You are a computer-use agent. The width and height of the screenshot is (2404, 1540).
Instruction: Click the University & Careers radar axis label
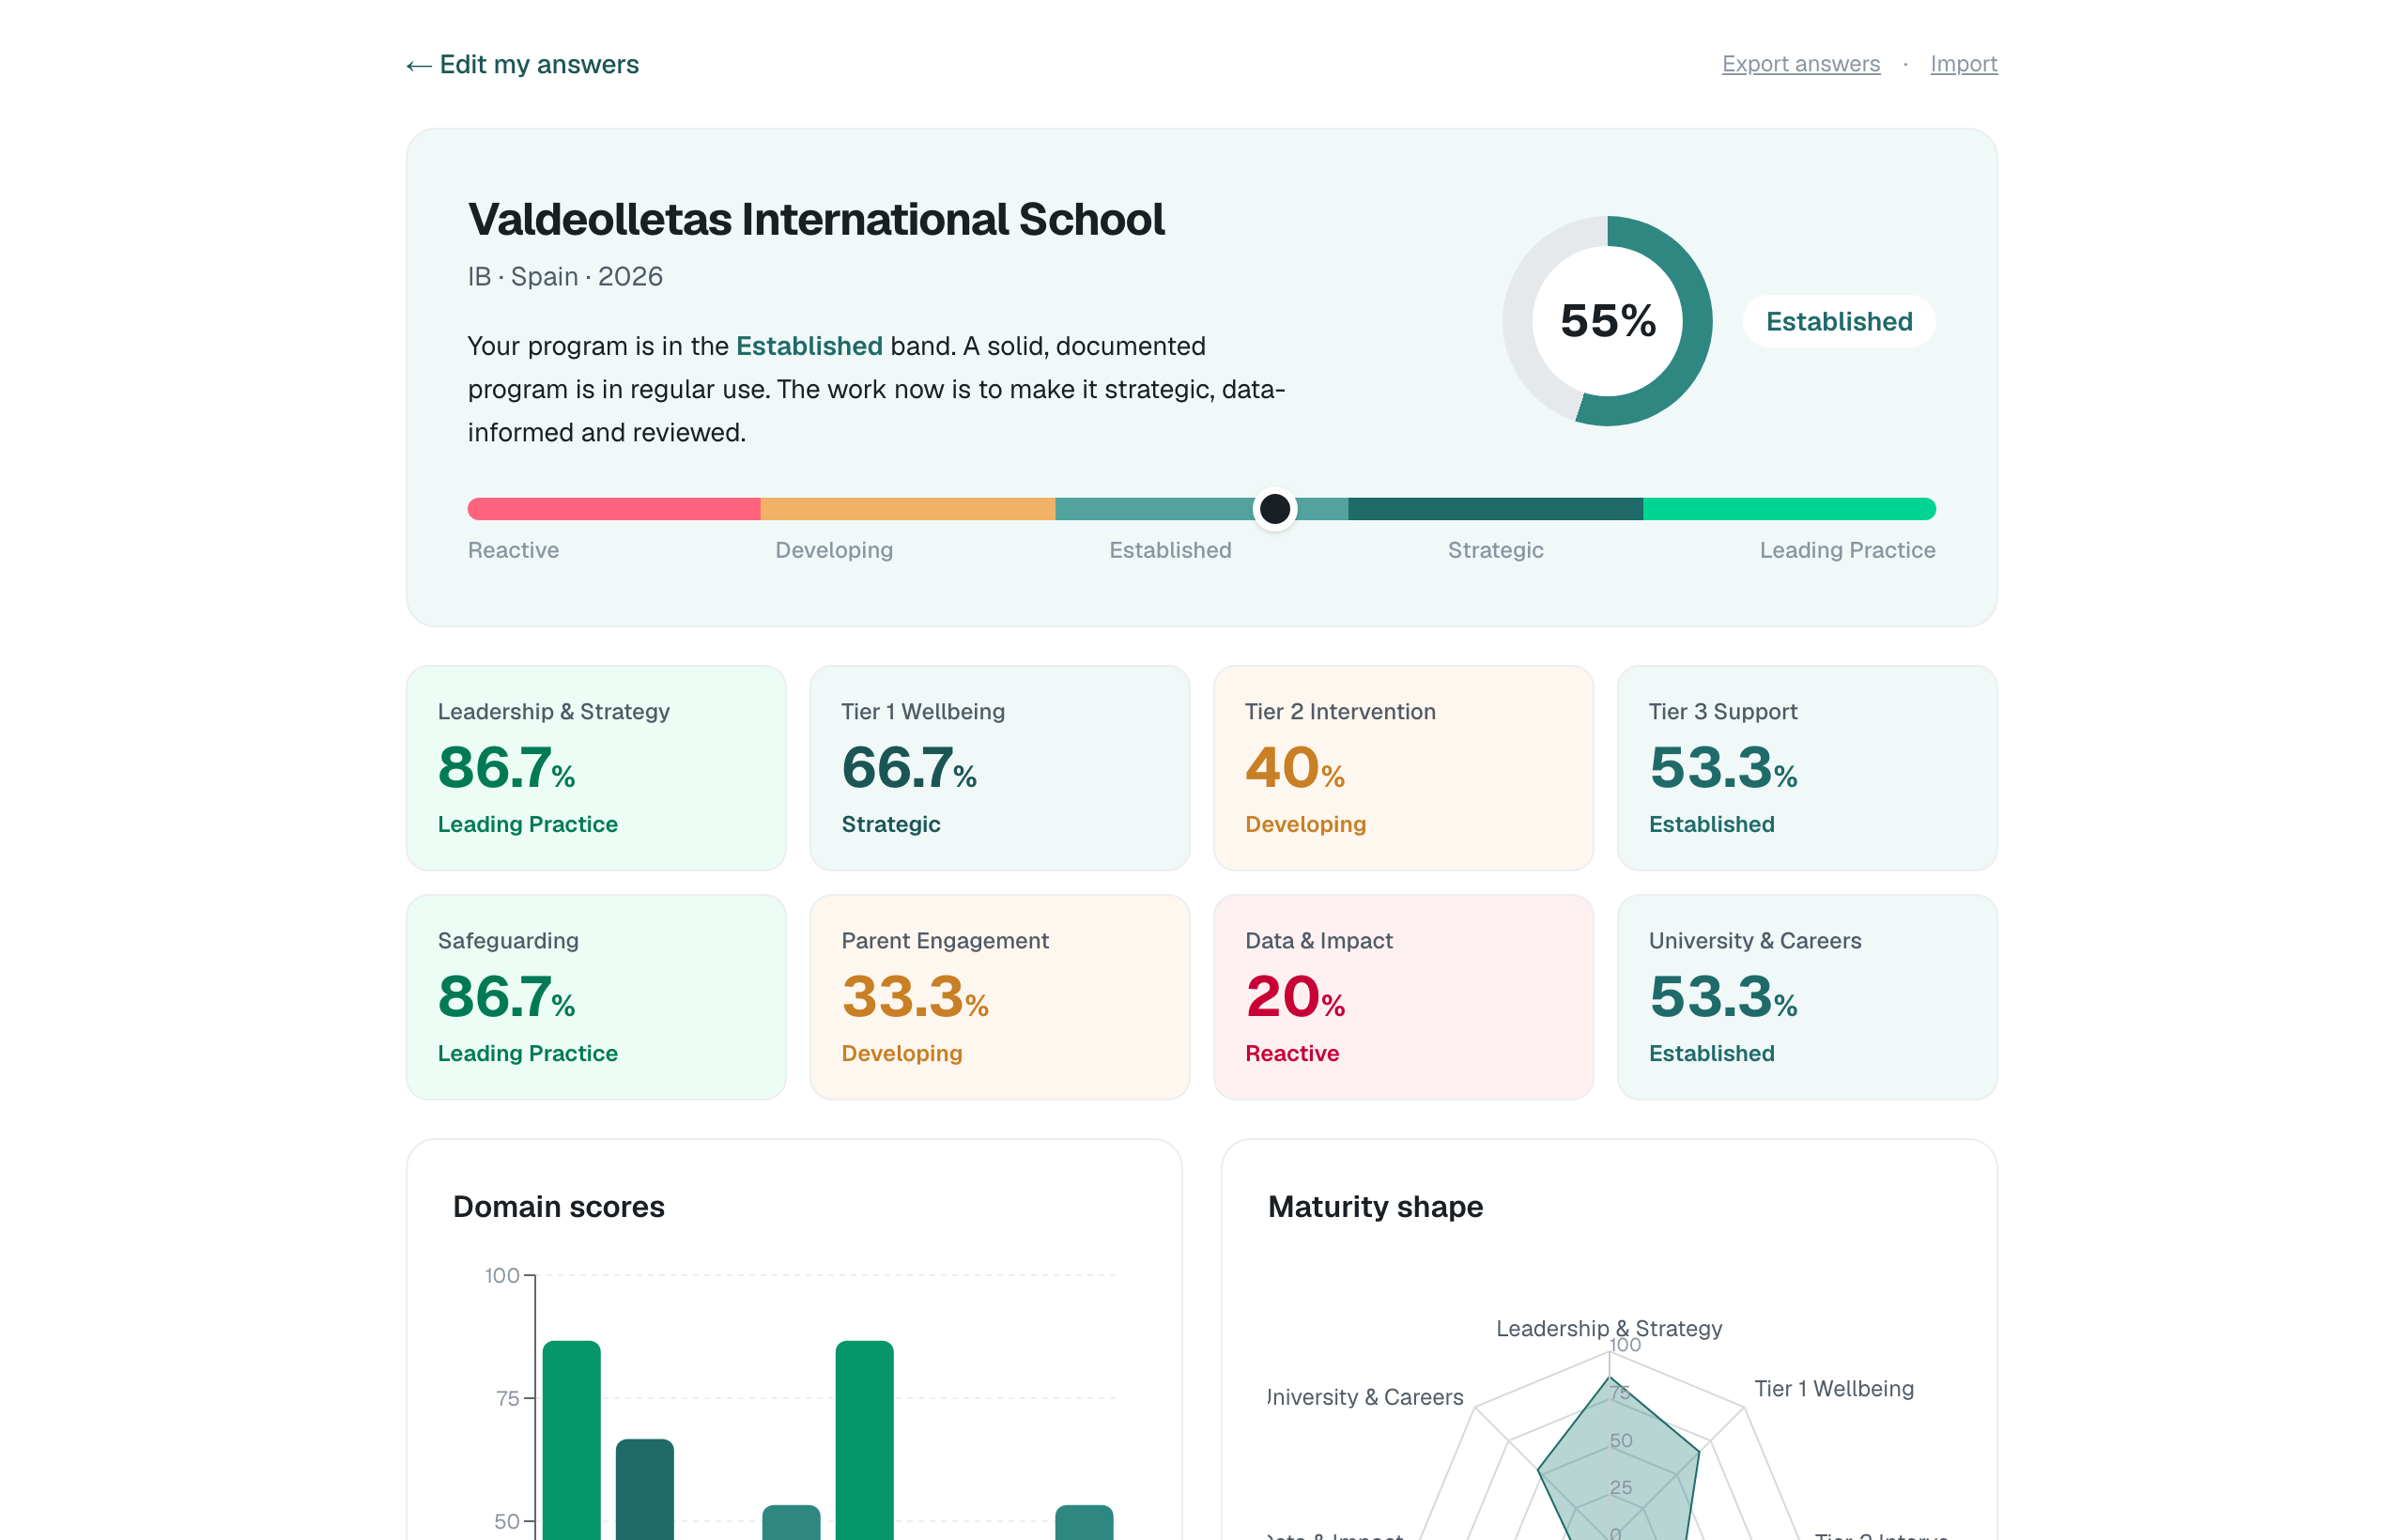pos(1365,1397)
